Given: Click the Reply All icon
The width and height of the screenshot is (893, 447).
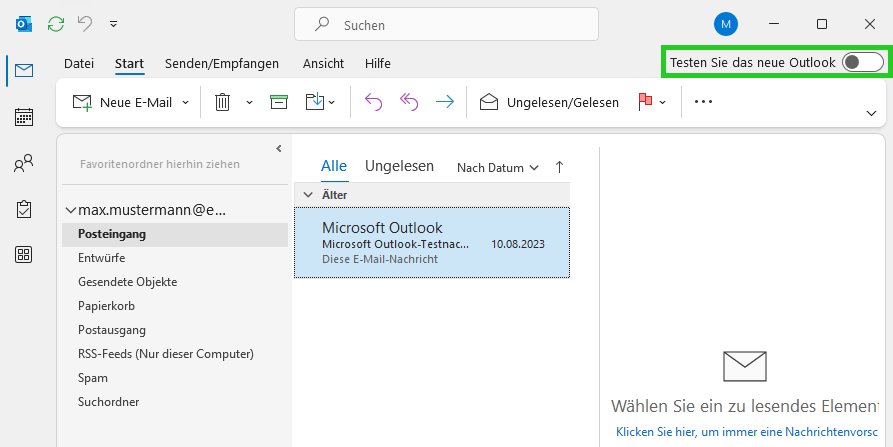Looking at the screenshot, I should tap(409, 102).
